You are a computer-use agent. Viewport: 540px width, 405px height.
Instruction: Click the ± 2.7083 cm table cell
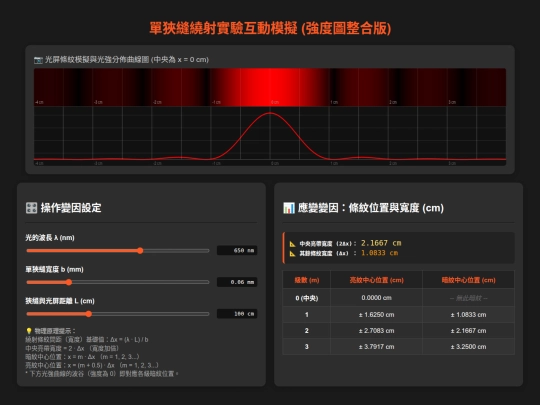click(x=376, y=331)
